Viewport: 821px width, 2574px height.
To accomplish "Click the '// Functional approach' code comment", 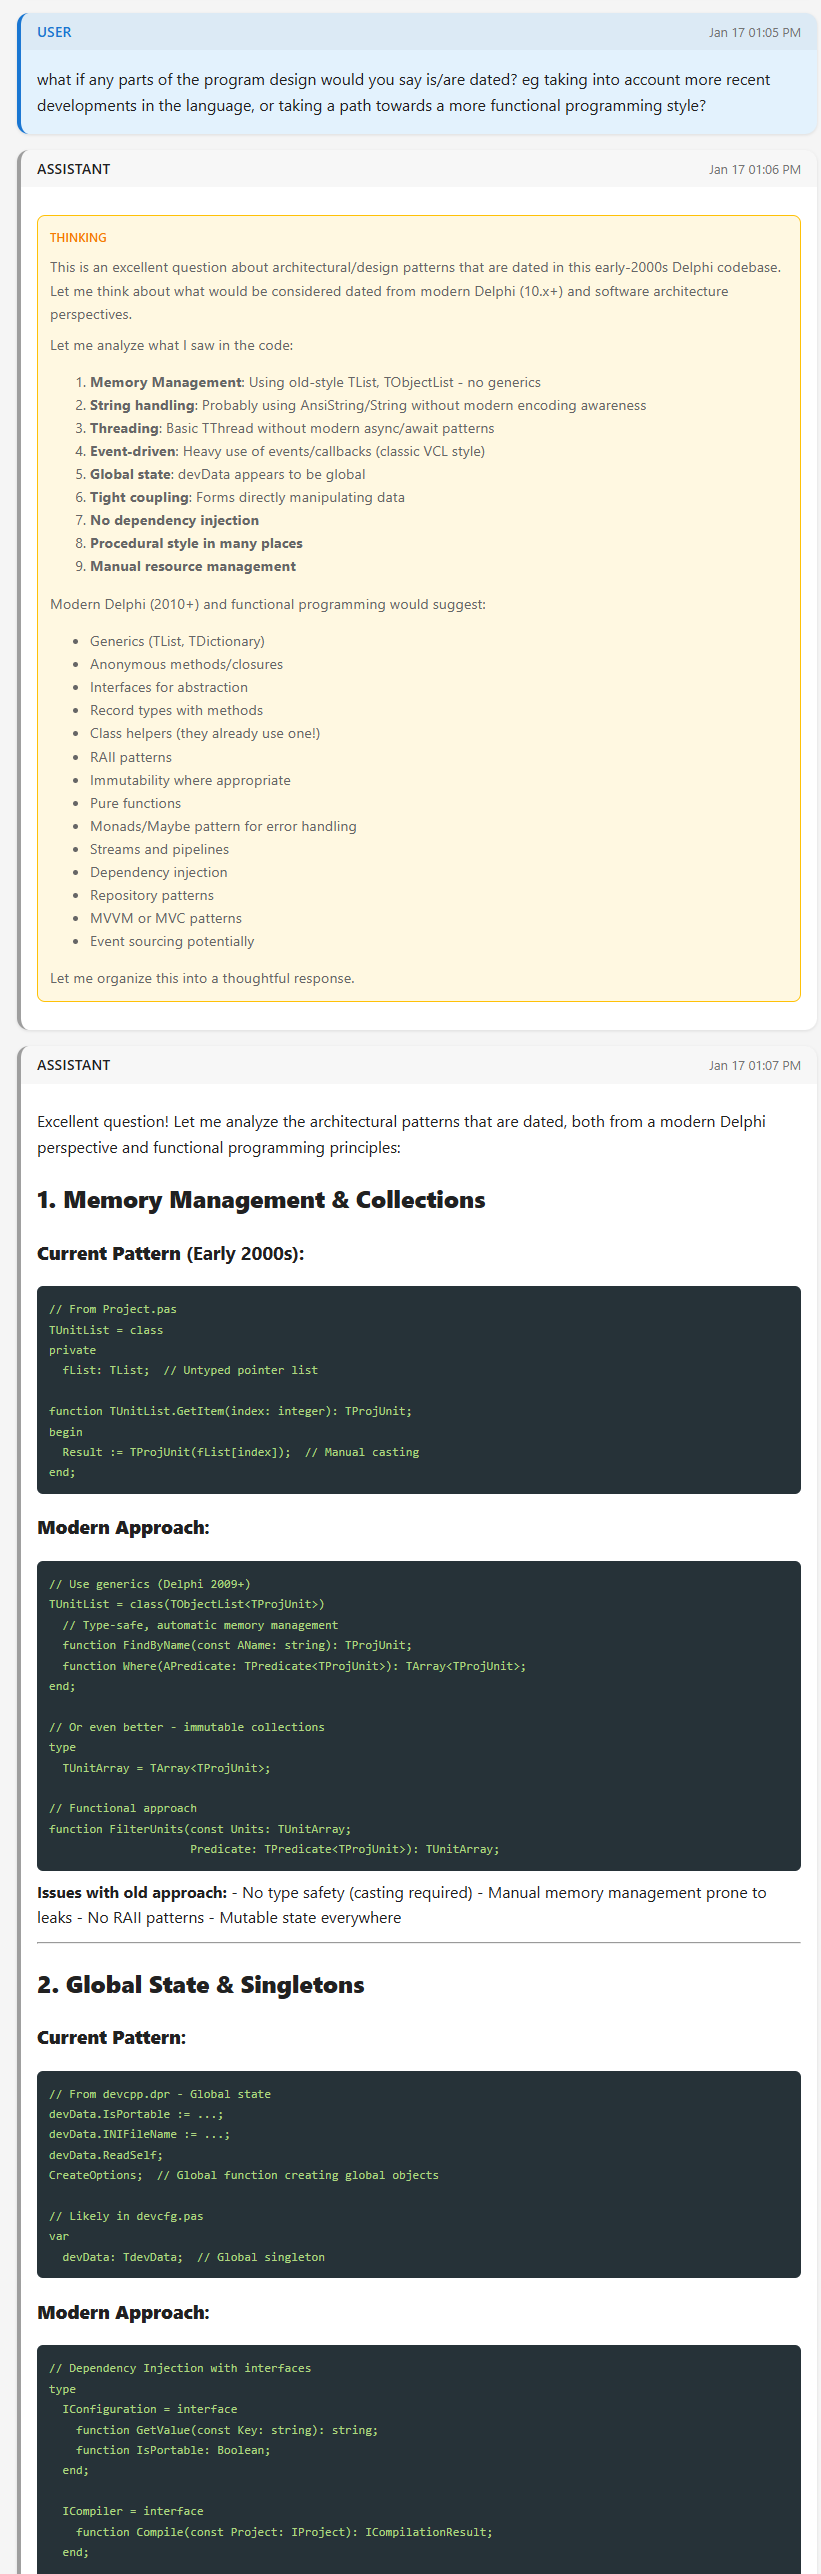I will click(123, 1808).
